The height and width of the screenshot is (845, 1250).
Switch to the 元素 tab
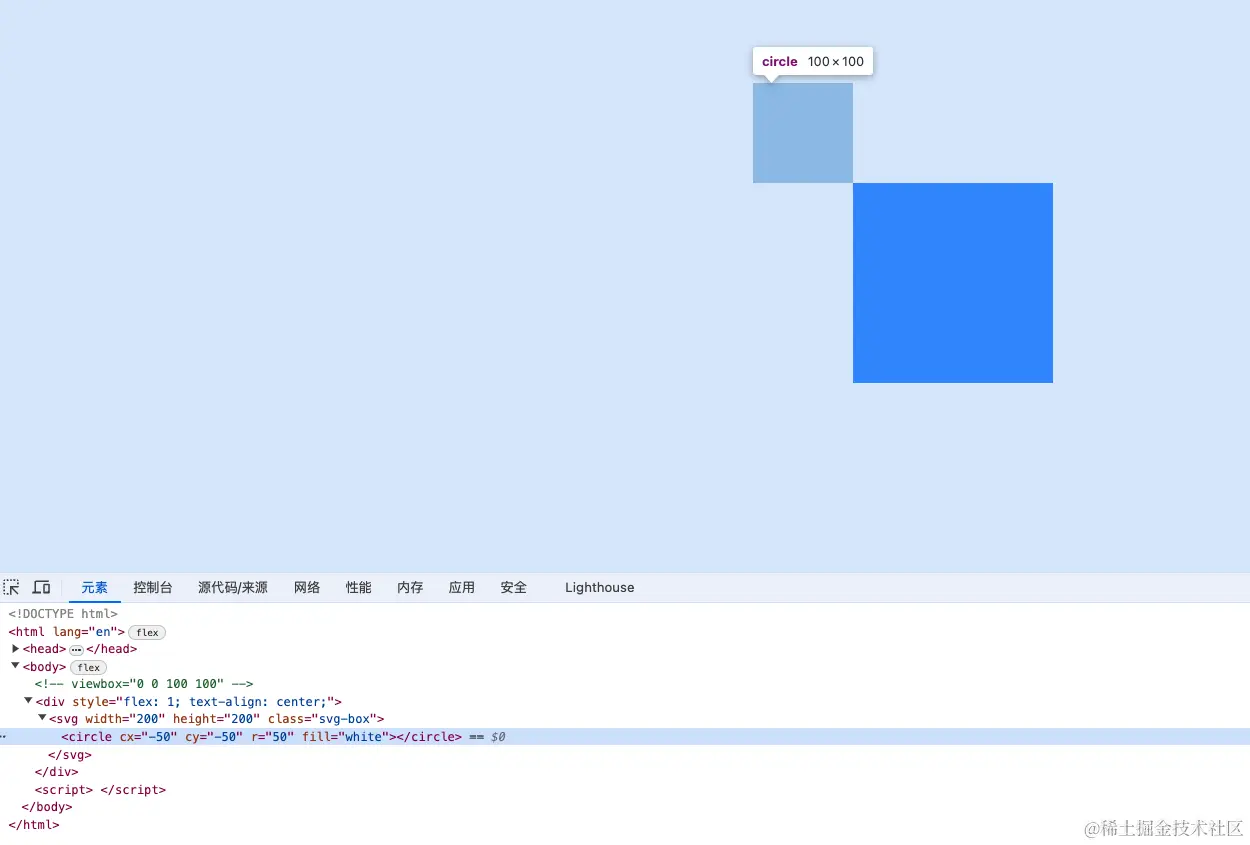pyautogui.click(x=95, y=588)
